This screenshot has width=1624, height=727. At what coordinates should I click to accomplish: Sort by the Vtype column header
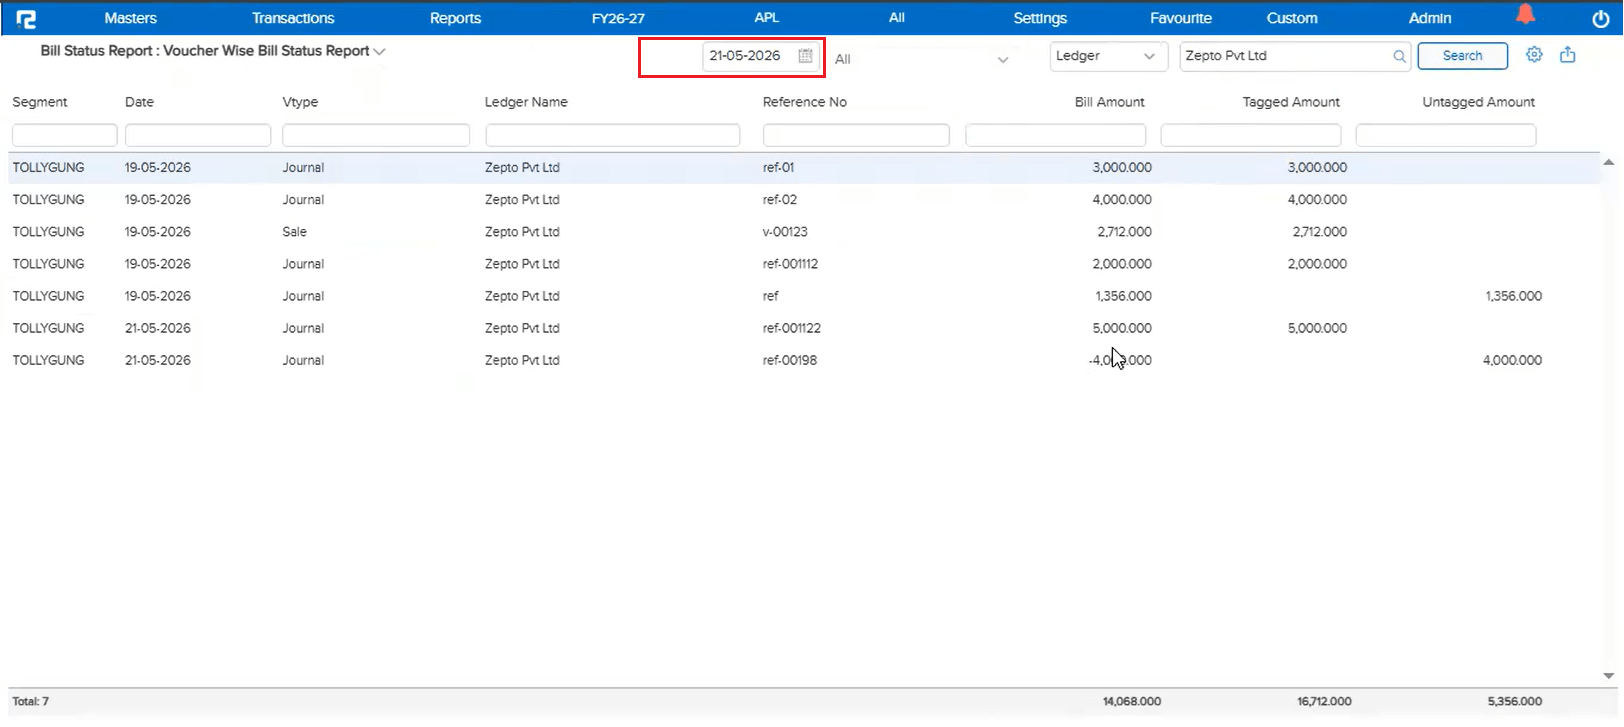300,102
